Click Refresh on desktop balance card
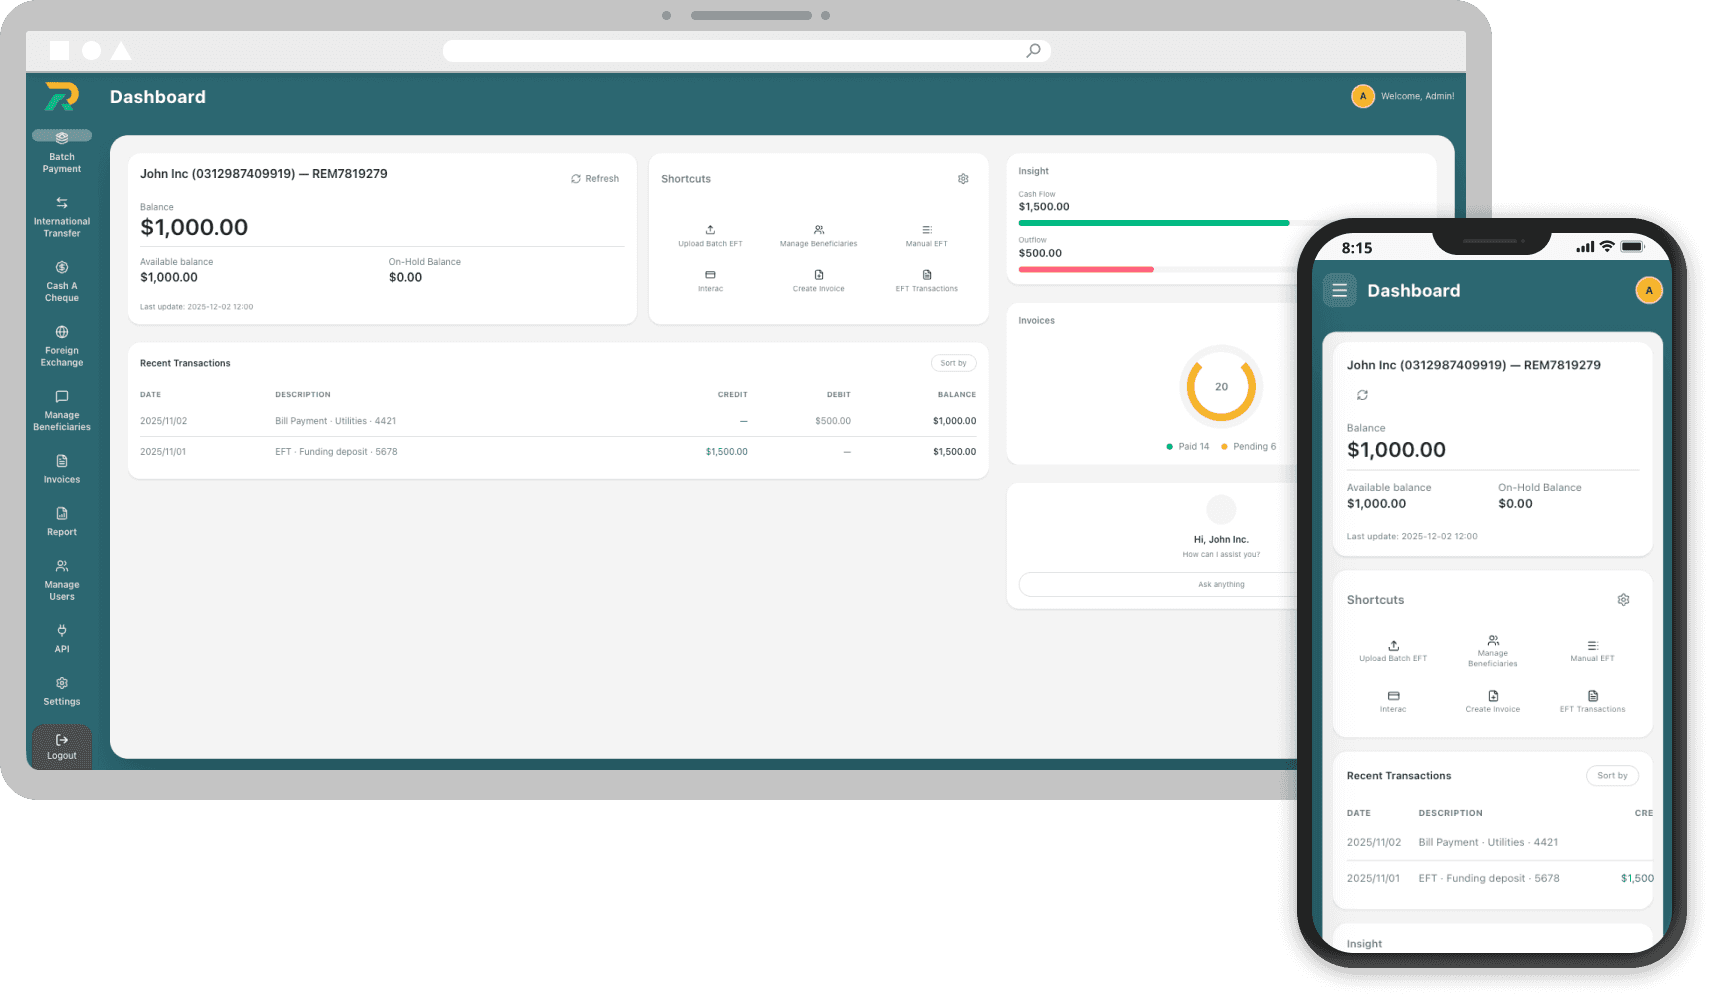The height and width of the screenshot is (996, 1711). coord(595,179)
